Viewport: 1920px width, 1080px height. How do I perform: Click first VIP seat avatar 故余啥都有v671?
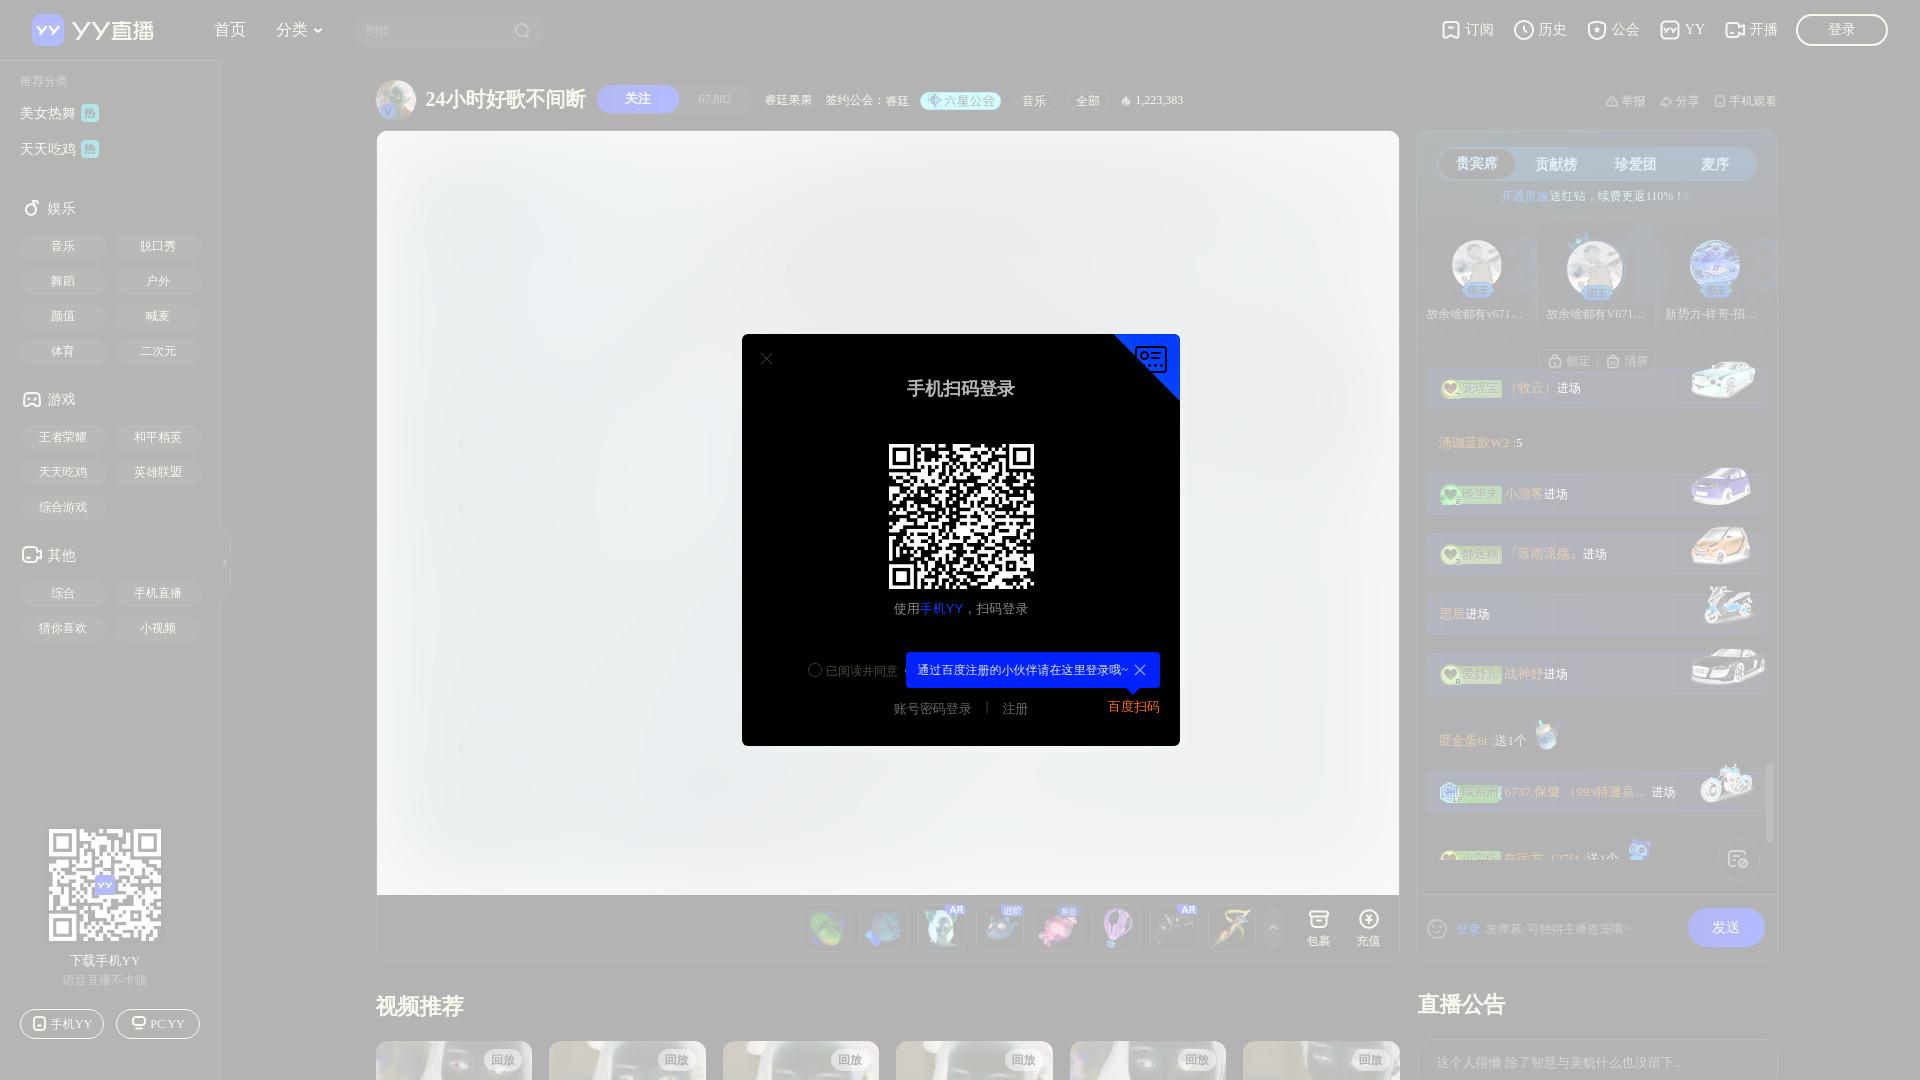click(x=1476, y=267)
